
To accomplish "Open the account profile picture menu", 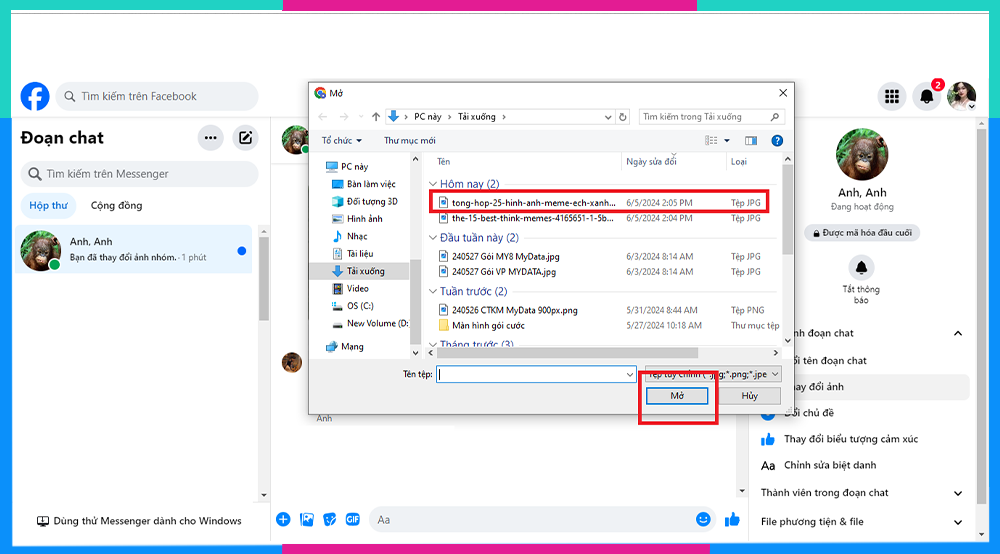I will pyautogui.click(x=962, y=96).
